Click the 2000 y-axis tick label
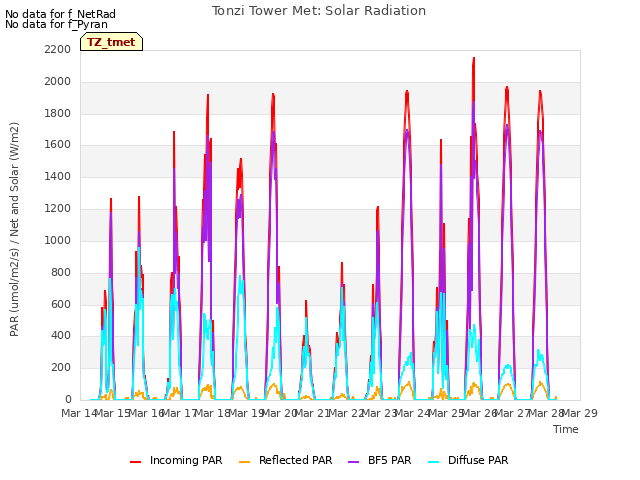This screenshot has width=640, height=480. (x=58, y=81)
